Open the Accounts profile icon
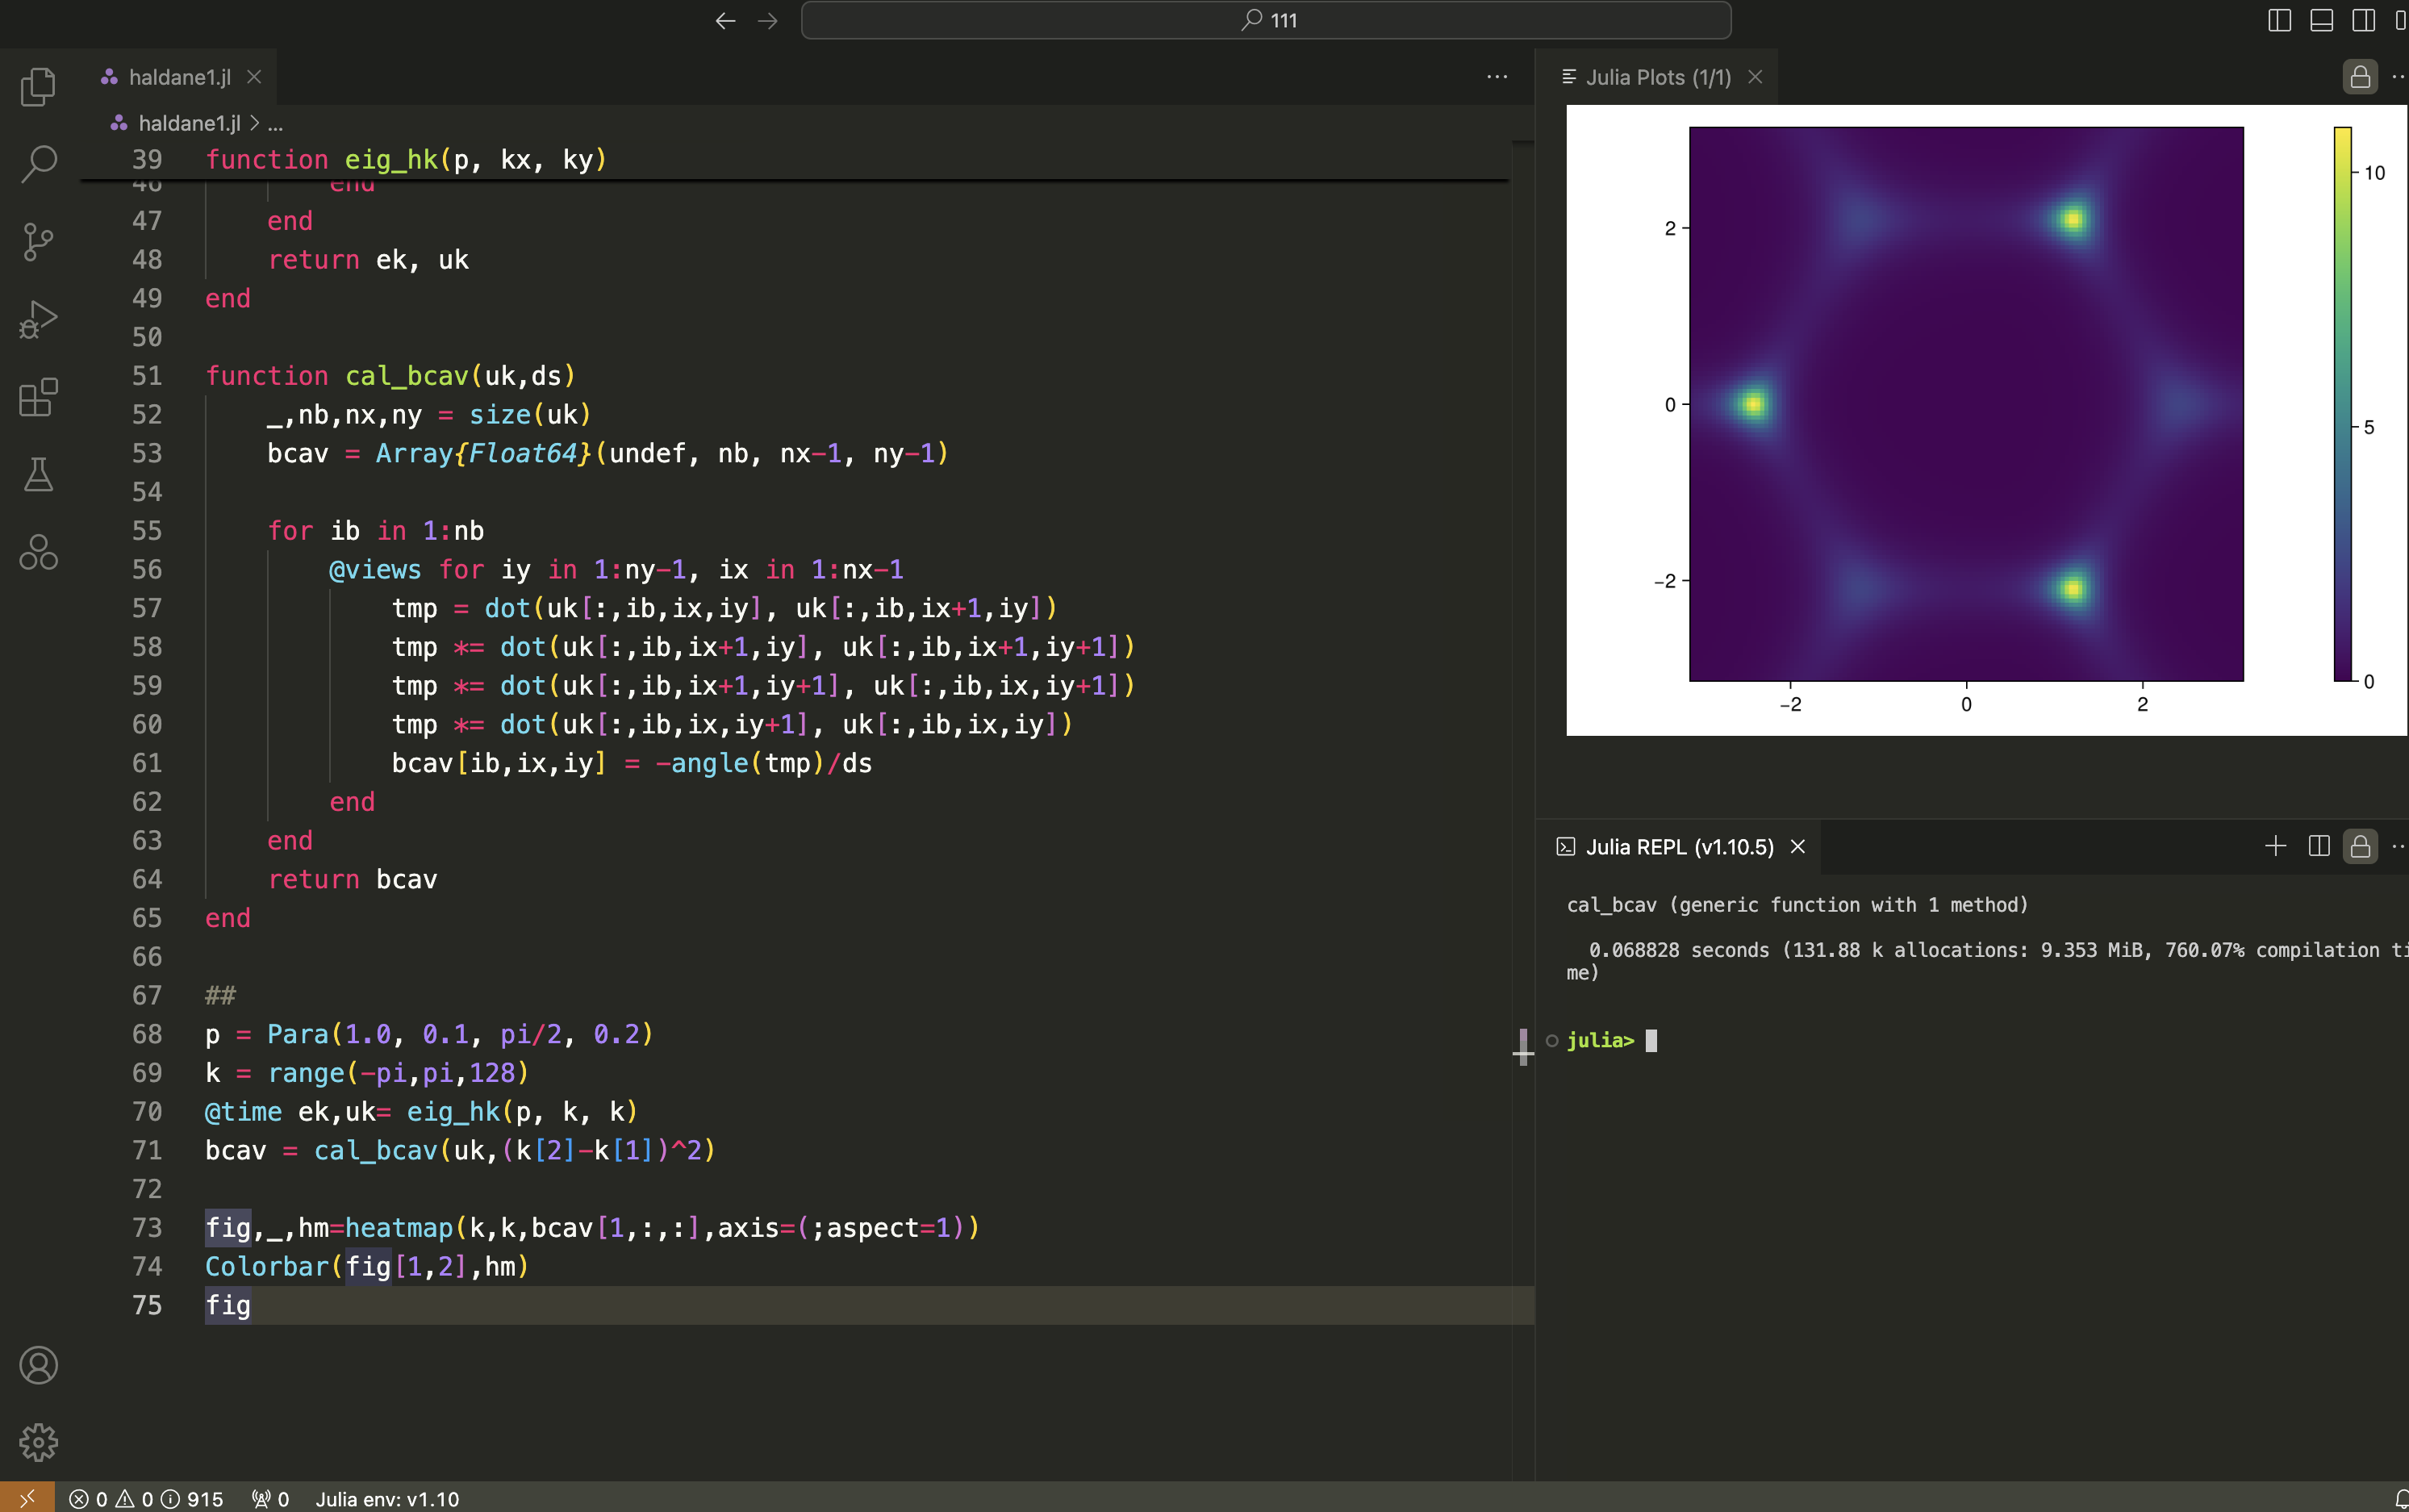The height and width of the screenshot is (1512, 2409). [38, 1365]
